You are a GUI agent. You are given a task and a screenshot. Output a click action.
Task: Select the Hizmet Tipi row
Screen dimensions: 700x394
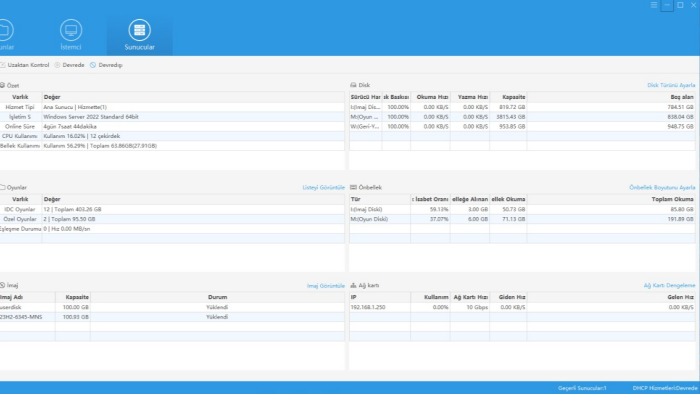click(x=172, y=107)
